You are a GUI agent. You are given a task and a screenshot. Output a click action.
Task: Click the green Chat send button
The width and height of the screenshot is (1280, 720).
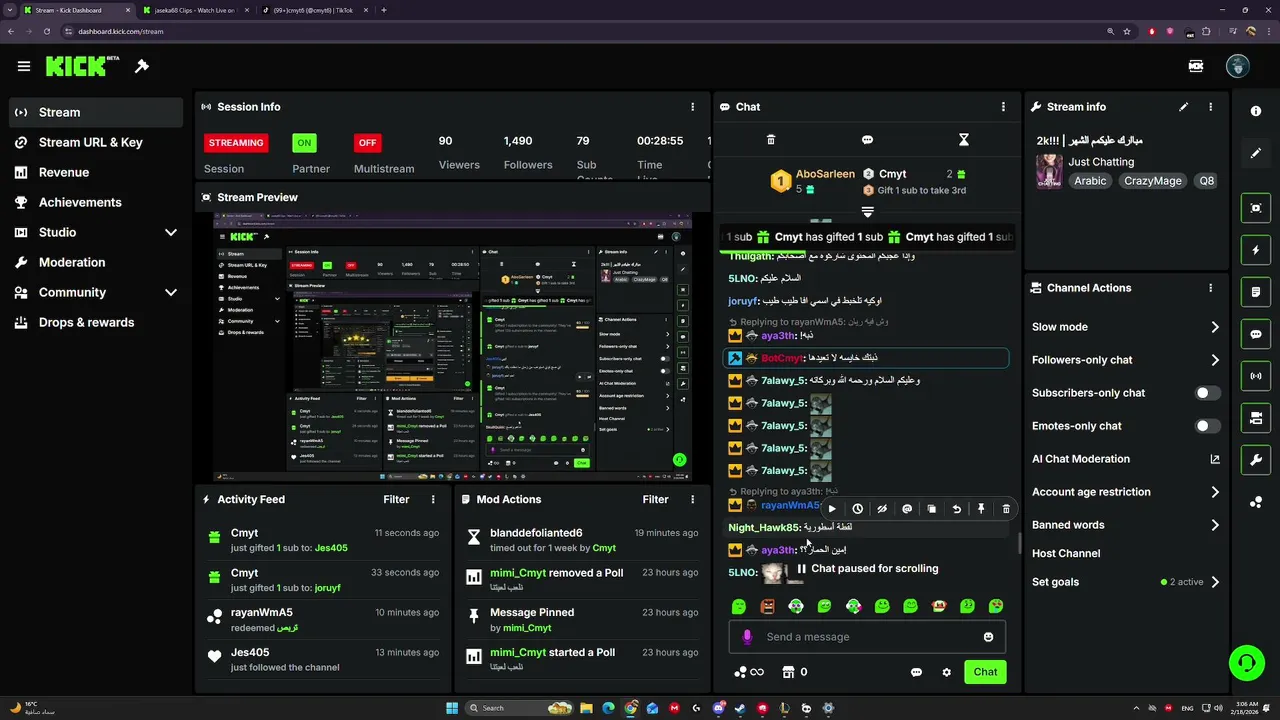(985, 672)
